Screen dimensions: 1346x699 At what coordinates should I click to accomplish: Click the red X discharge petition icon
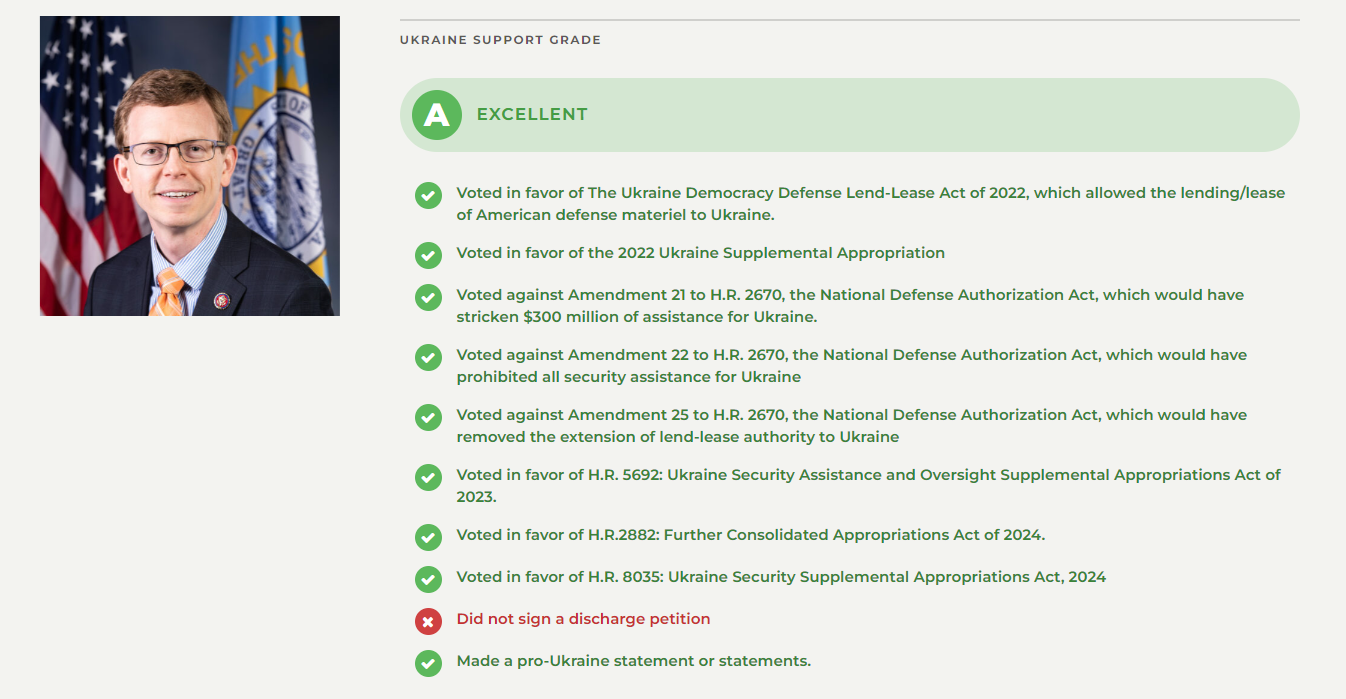point(428,621)
